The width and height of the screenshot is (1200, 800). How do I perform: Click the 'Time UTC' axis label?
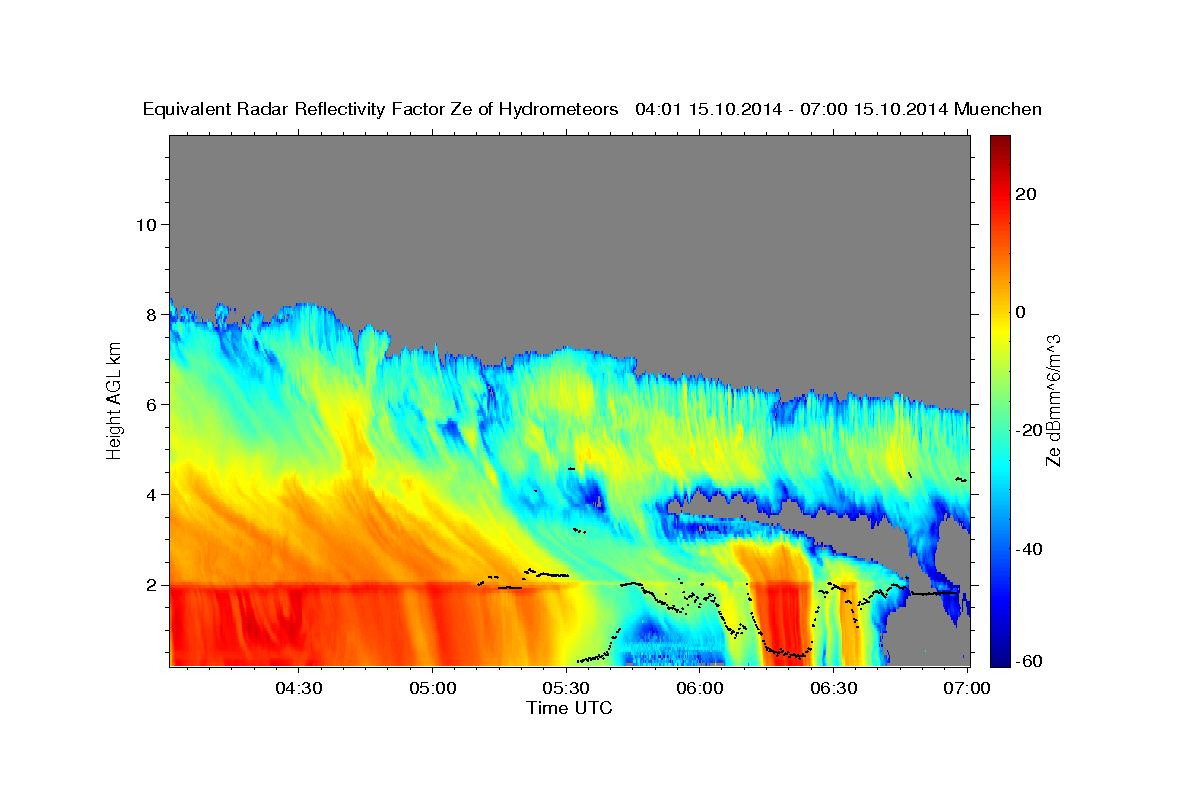click(x=569, y=708)
